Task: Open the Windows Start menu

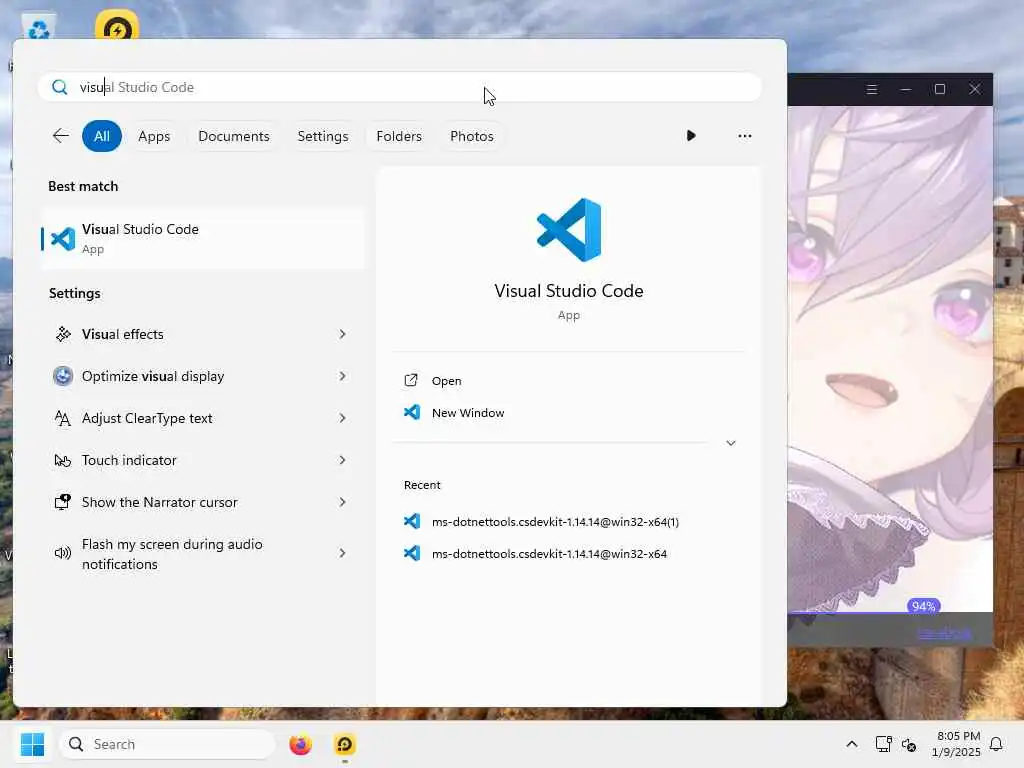Action: point(32,744)
